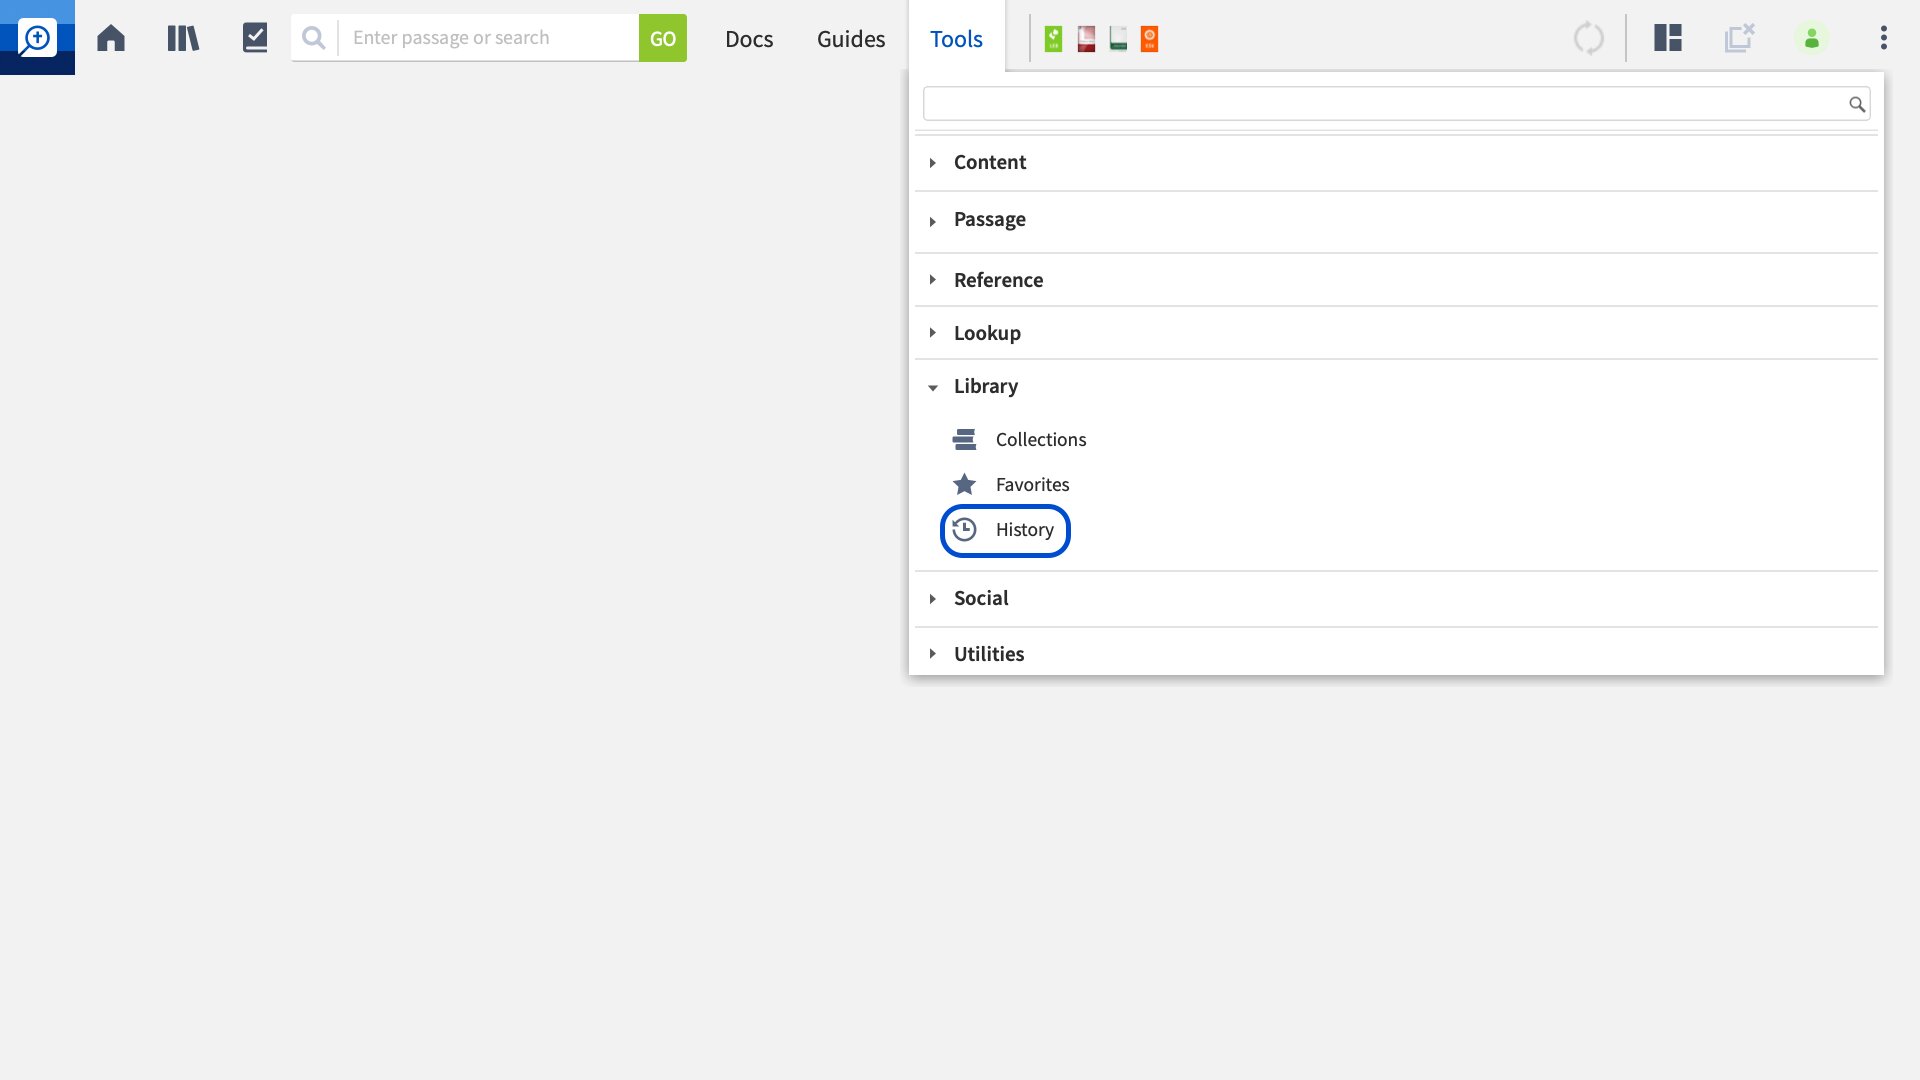Click the magnifier in Tools search field

[x=1857, y=104]
